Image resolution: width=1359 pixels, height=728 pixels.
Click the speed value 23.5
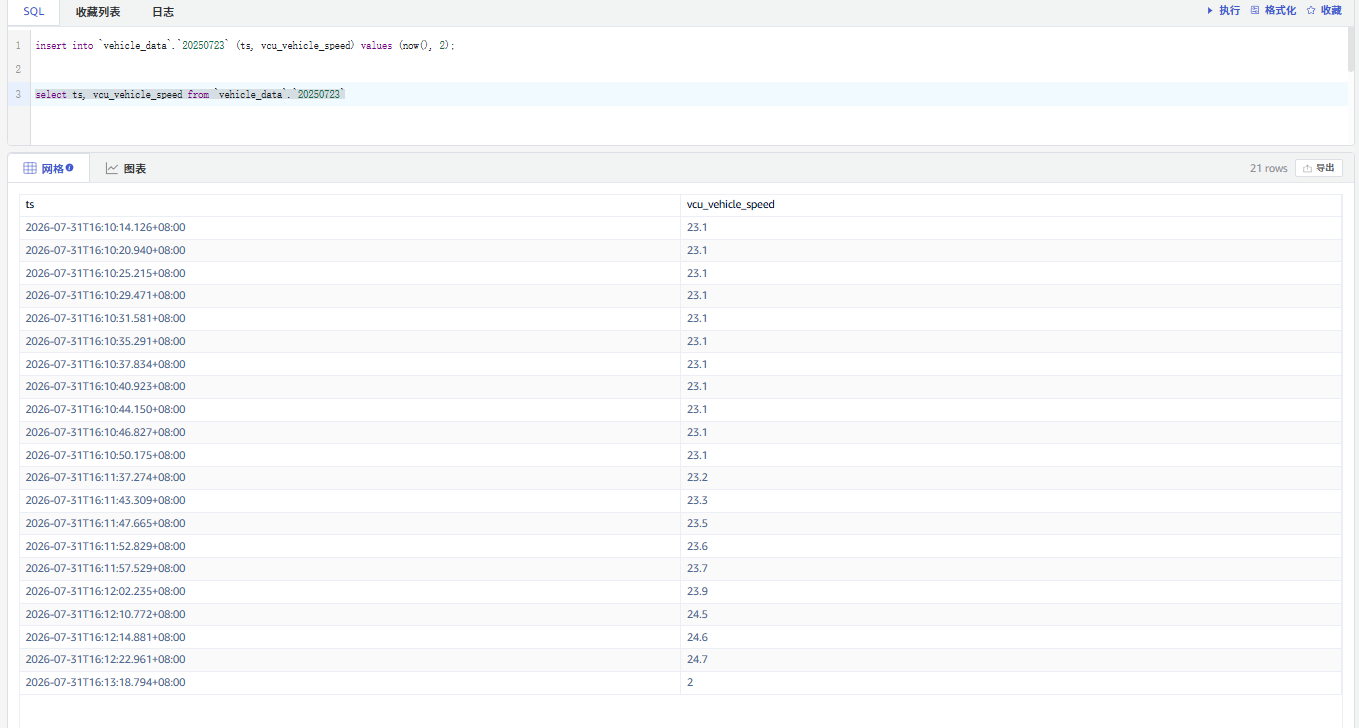point(697,523)
